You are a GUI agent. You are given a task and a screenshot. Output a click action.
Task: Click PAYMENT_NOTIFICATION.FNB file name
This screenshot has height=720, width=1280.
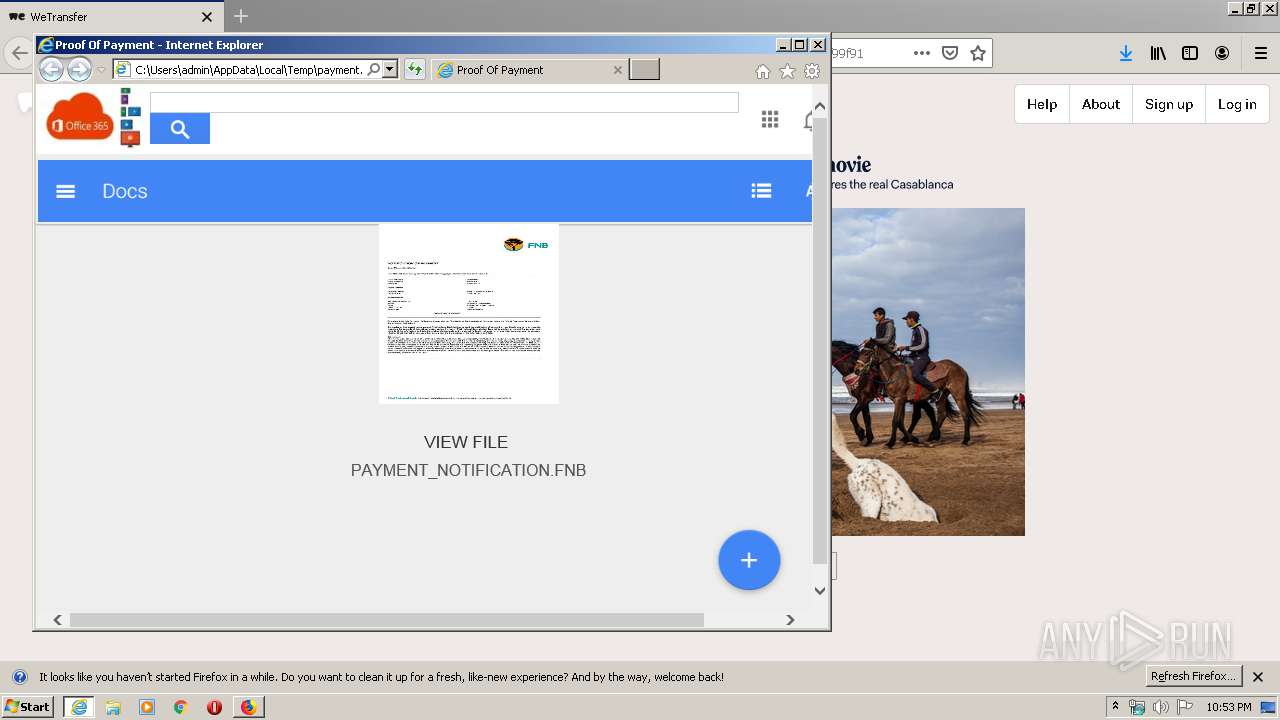468,470
